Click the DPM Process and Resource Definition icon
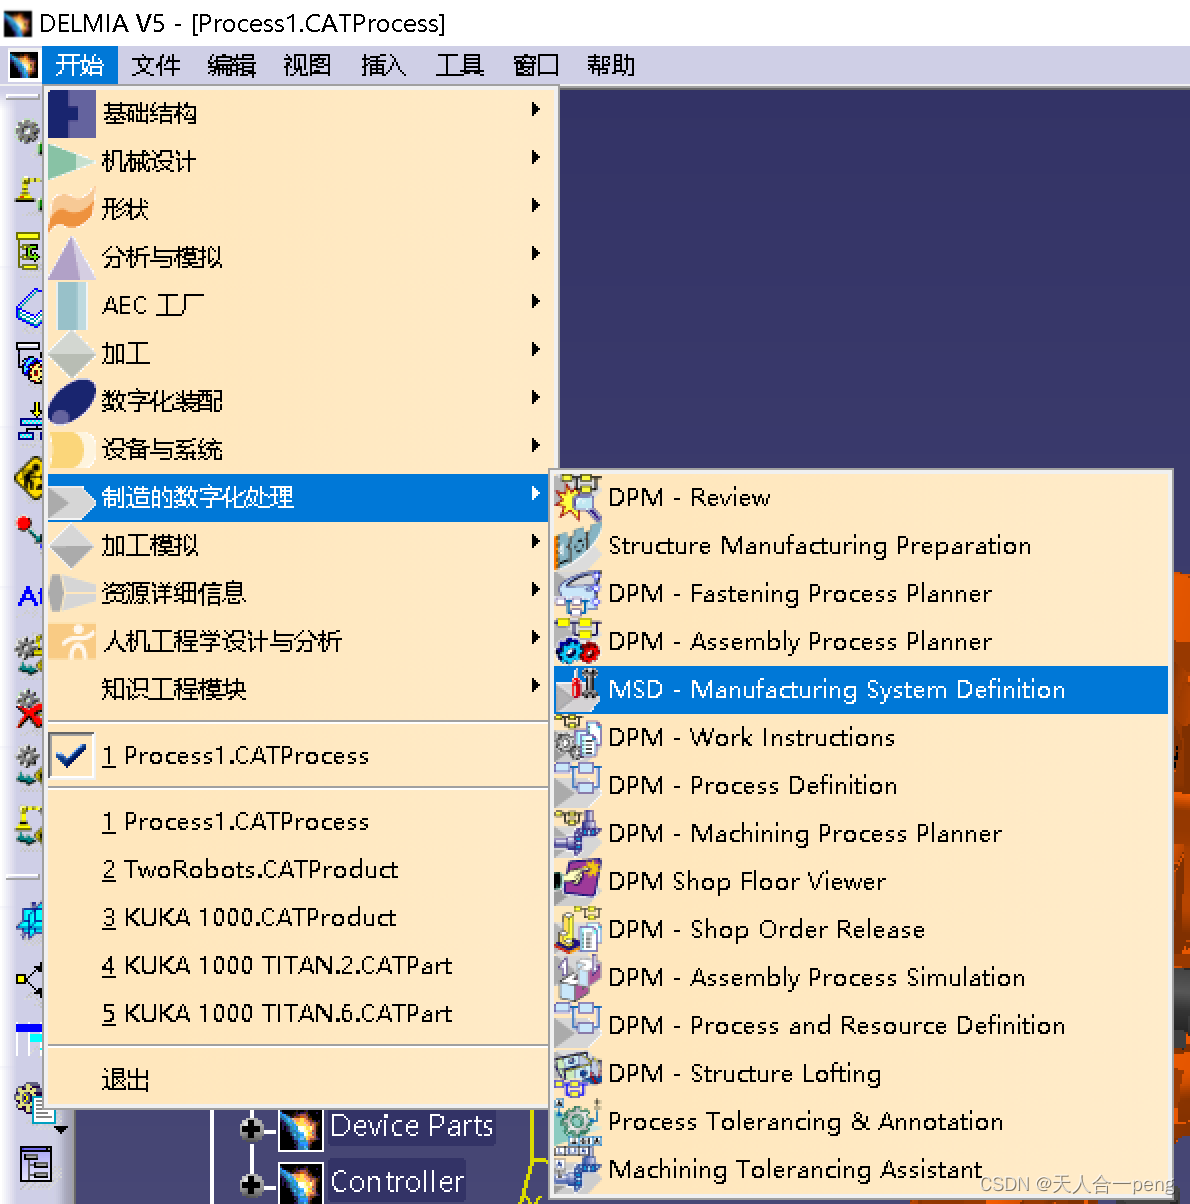1190x1204 pixels. [577, 1025]
